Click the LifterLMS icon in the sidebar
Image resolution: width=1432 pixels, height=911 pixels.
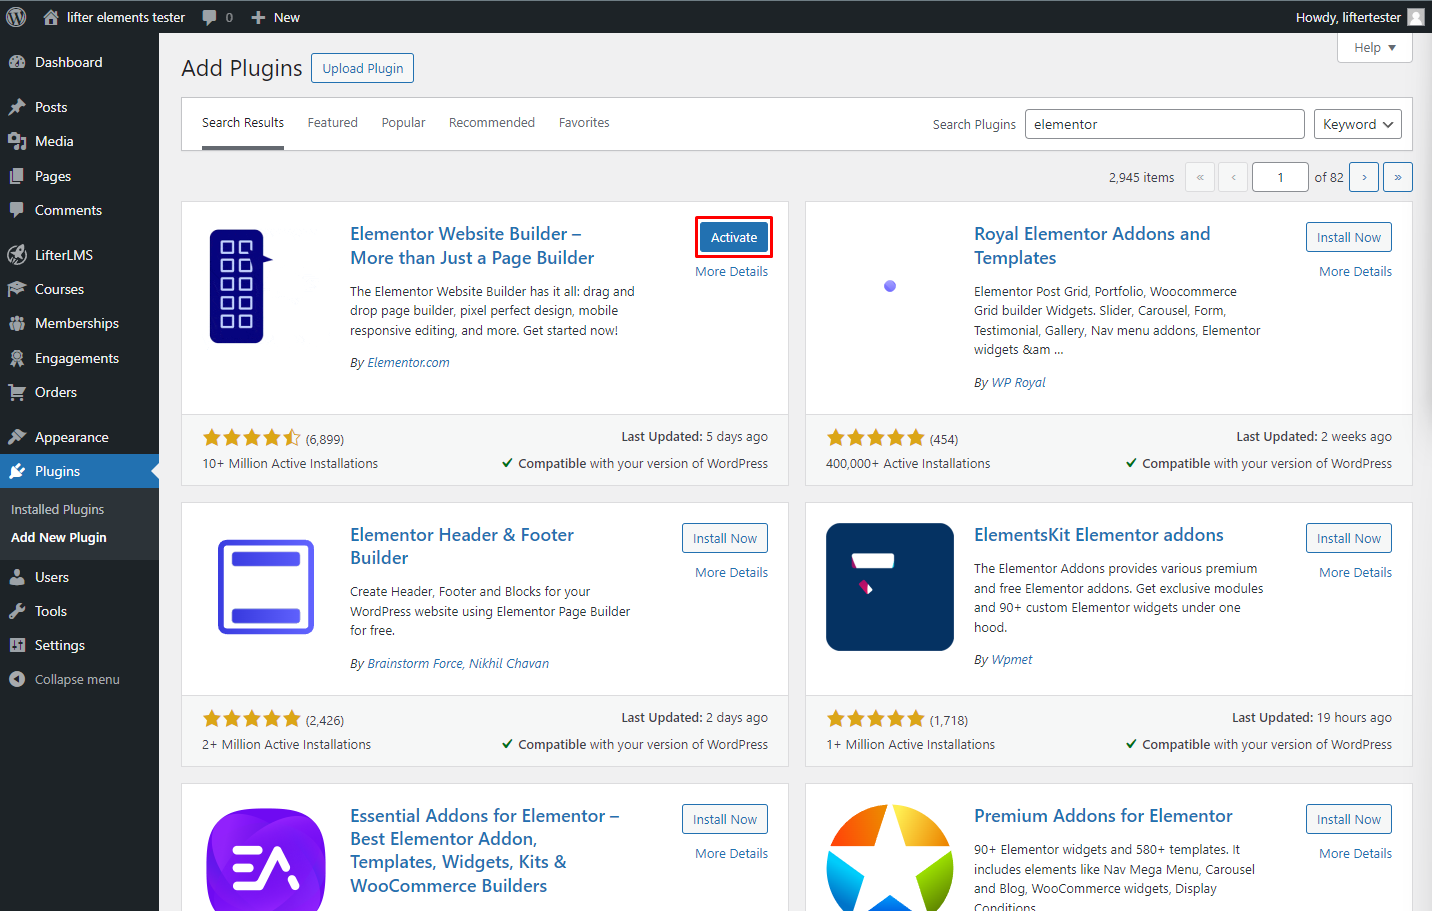[20, 254]
